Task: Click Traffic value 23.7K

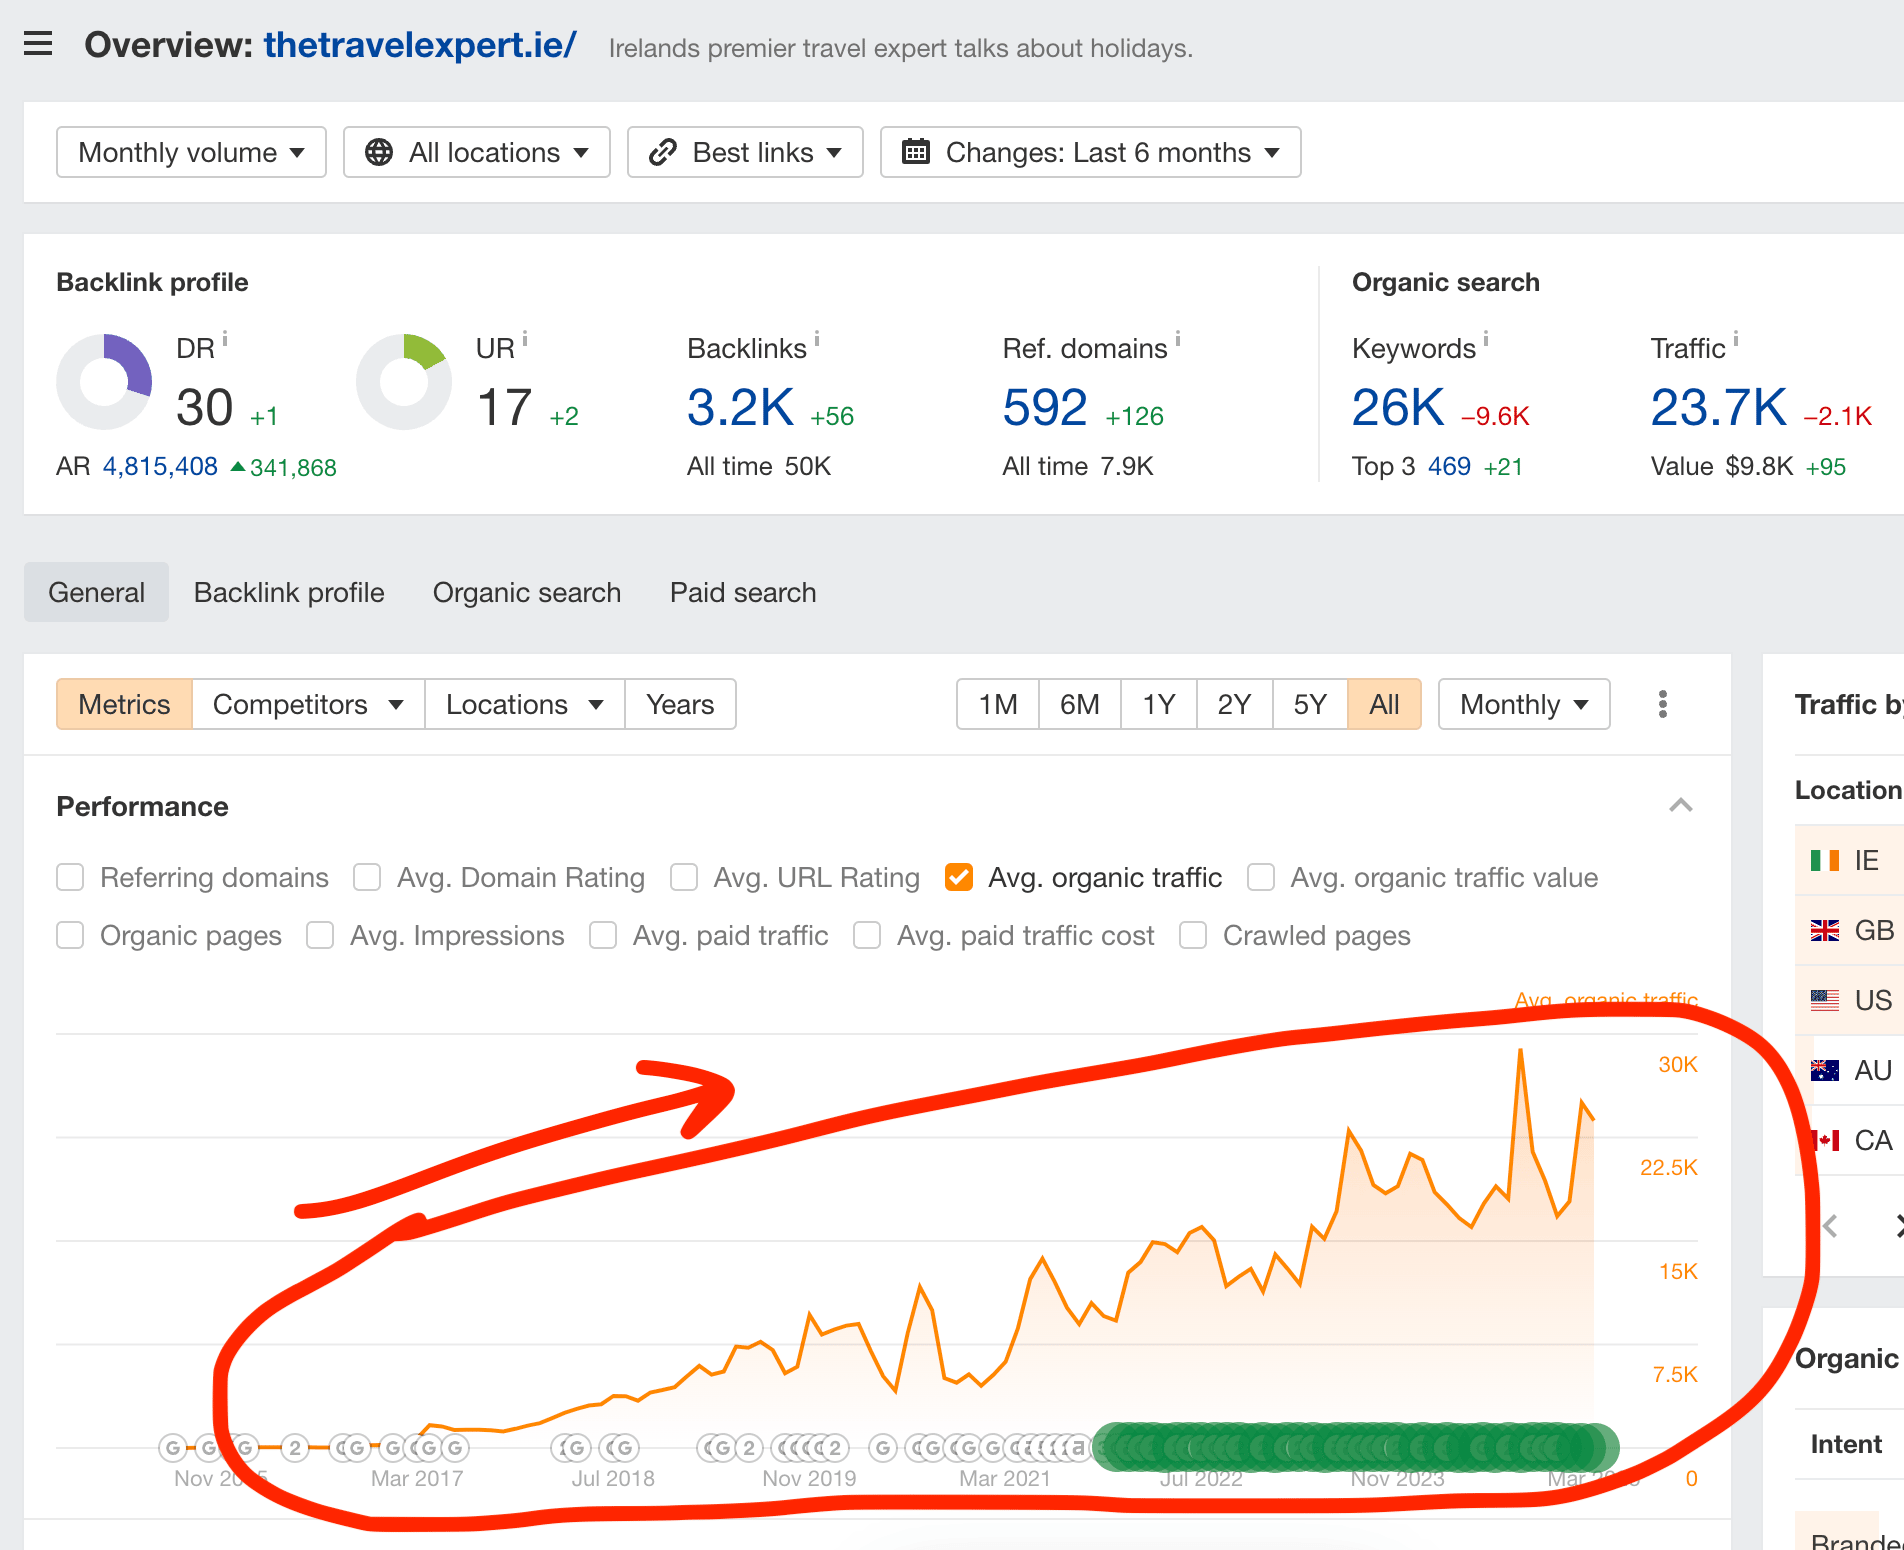Action: pyautogui.click(x=1718, y=407)
